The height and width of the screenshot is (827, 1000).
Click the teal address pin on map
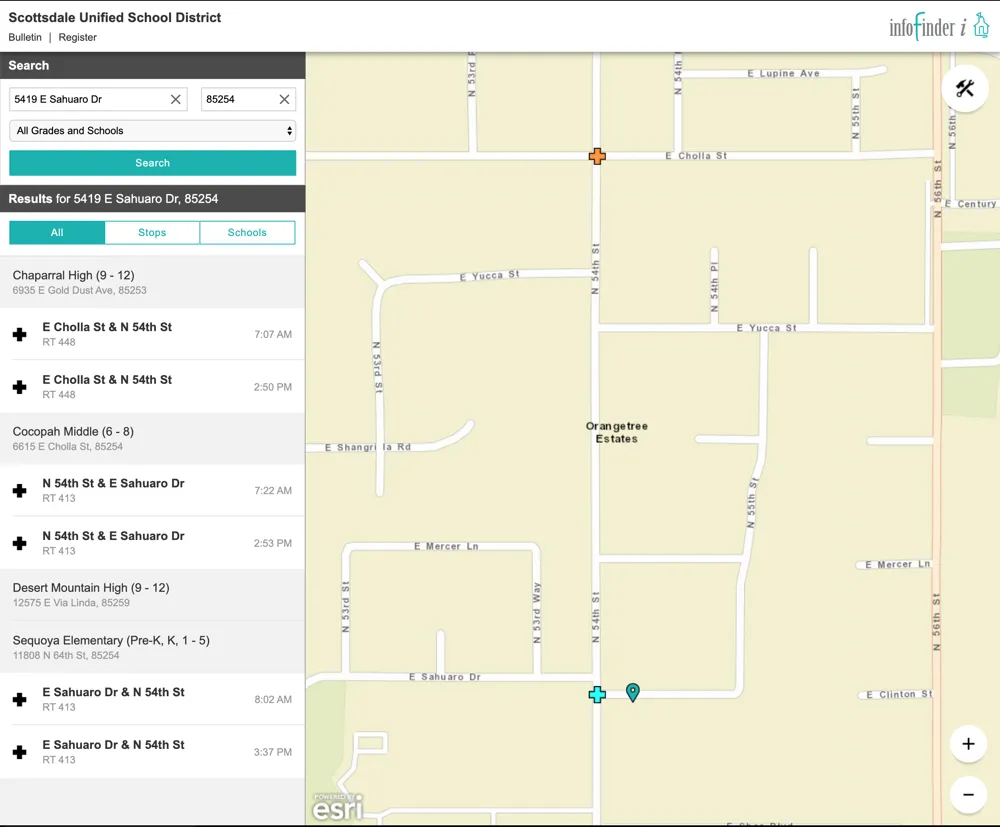tap(633, 692)
